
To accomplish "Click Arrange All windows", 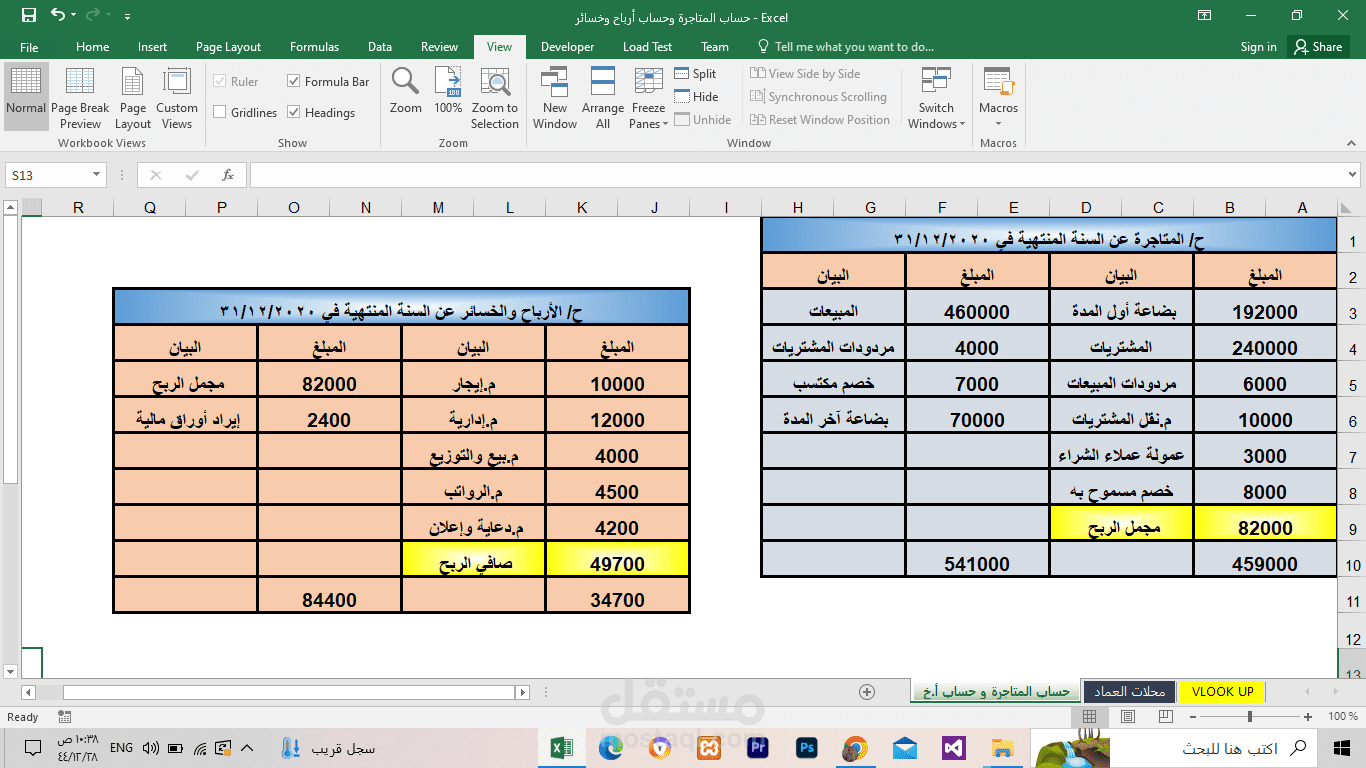I will tap(603, 97).
